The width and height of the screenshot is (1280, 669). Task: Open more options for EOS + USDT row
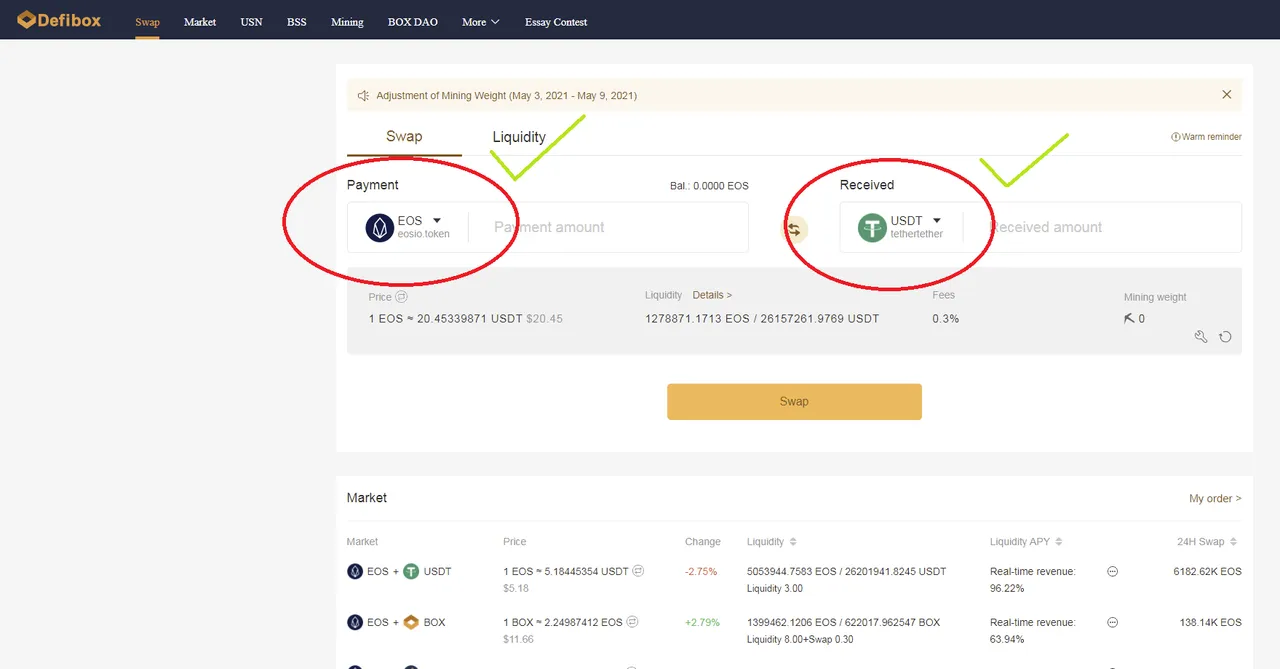point(1112,571)
